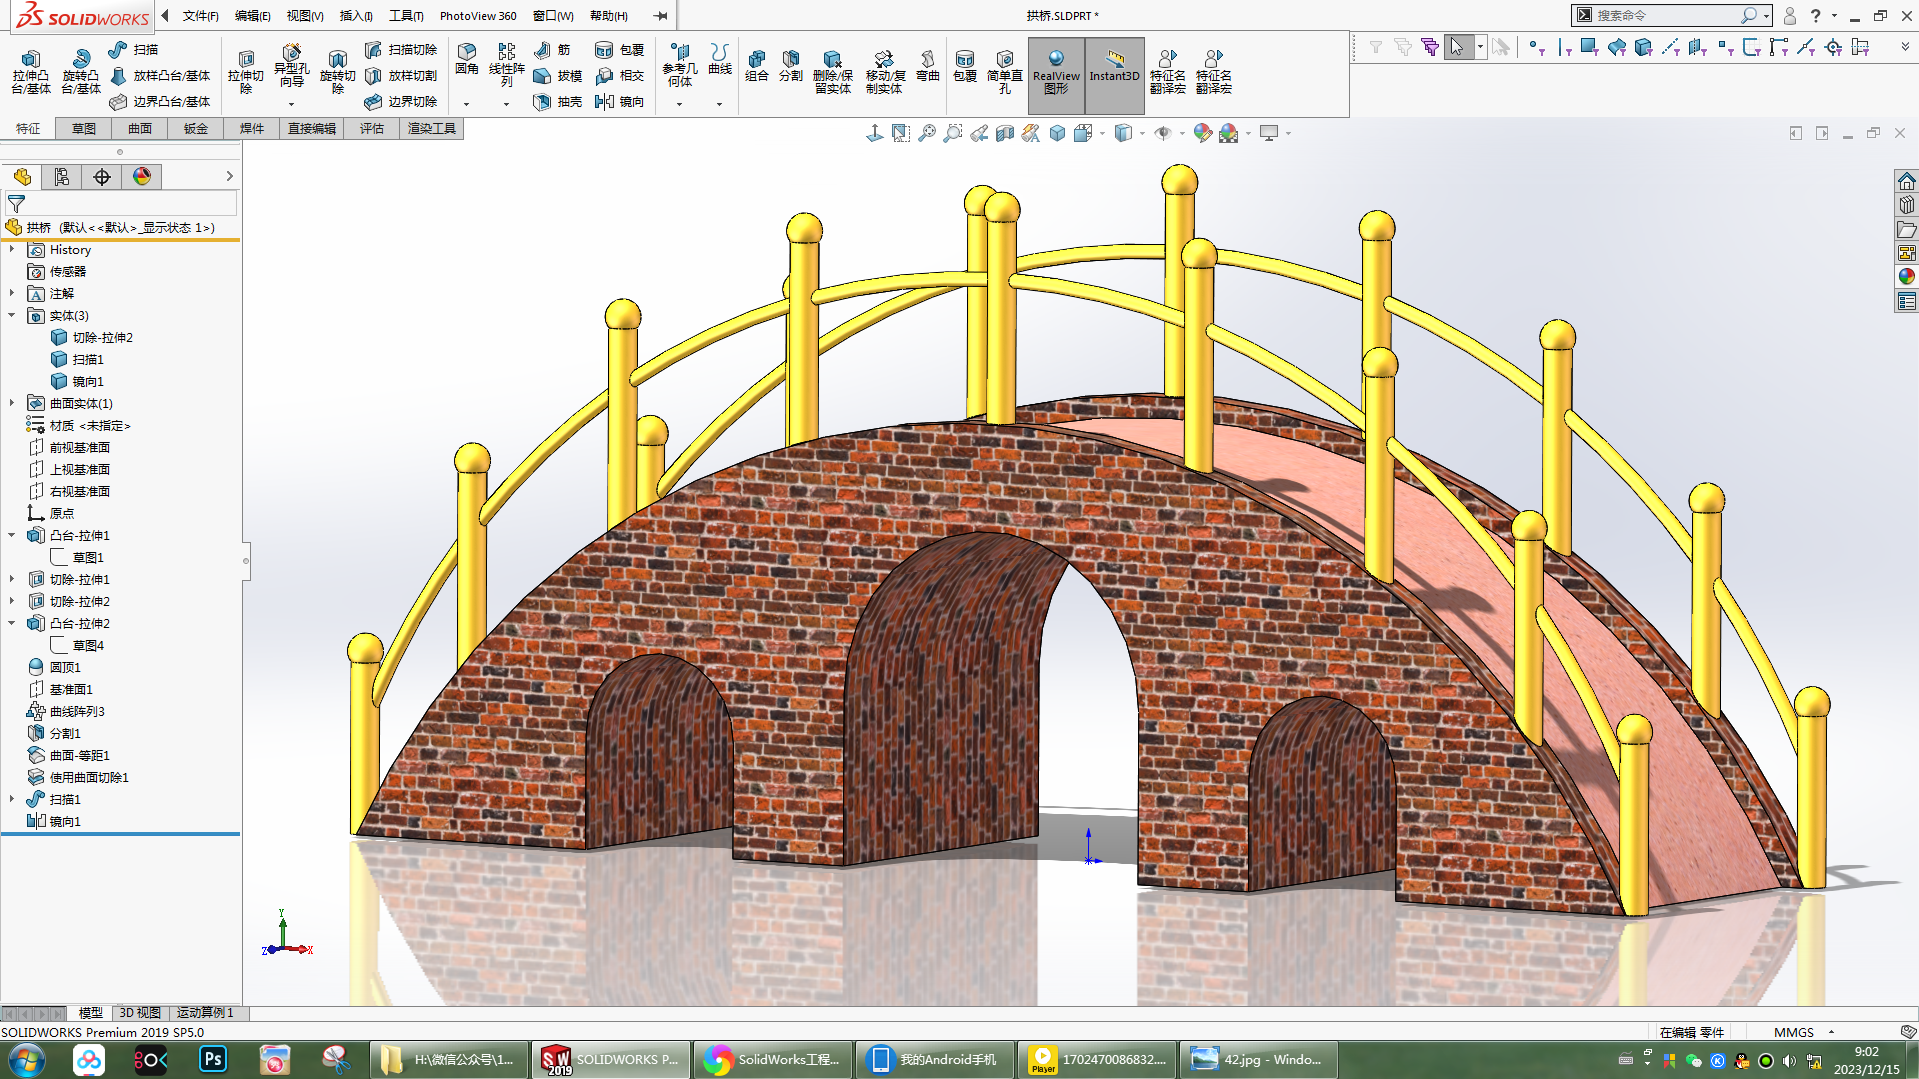Switch to the 草图 sketch ribbon tab
This screenshot has height=1079, width=1919.
pos(84,129)
